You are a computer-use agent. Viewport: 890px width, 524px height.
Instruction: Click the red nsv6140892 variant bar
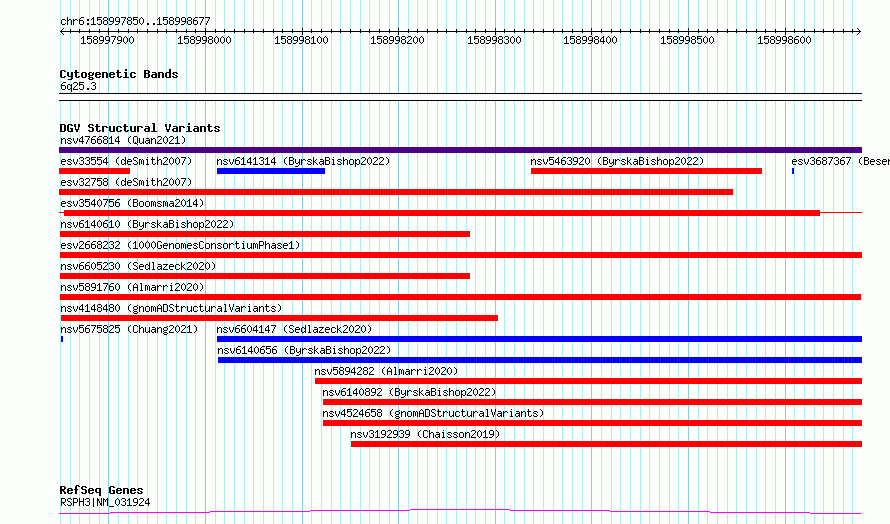(593, 402)
